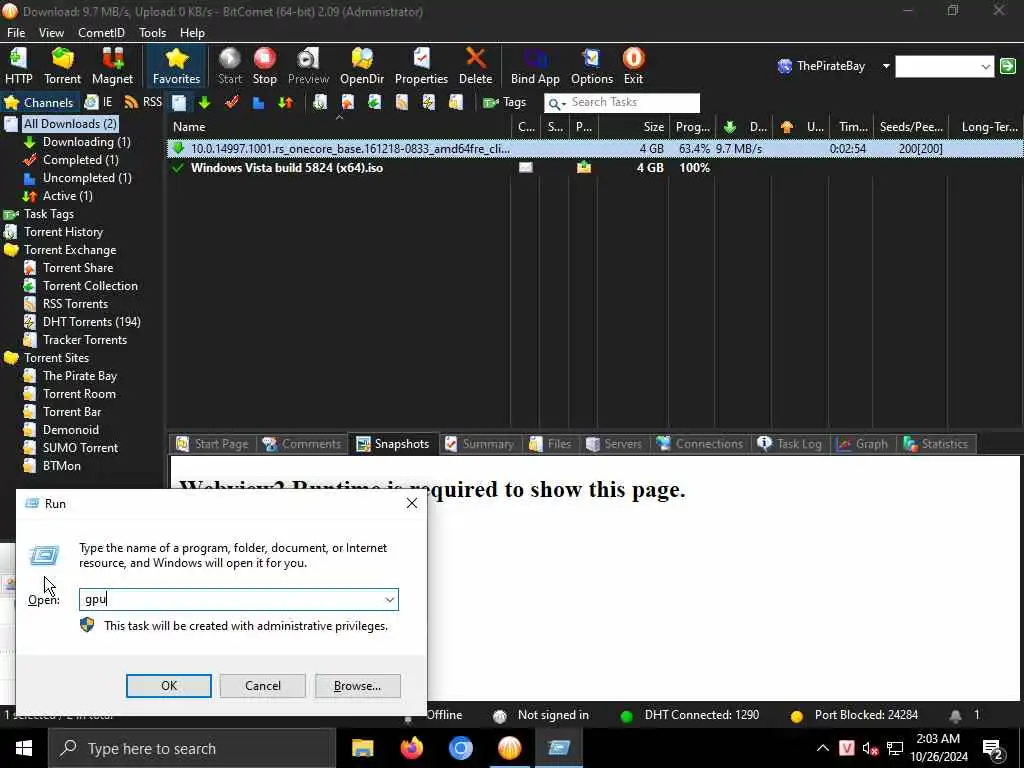Click OK in the Run dialog
Screen dimensions: 1024x768
coord(168,686)
